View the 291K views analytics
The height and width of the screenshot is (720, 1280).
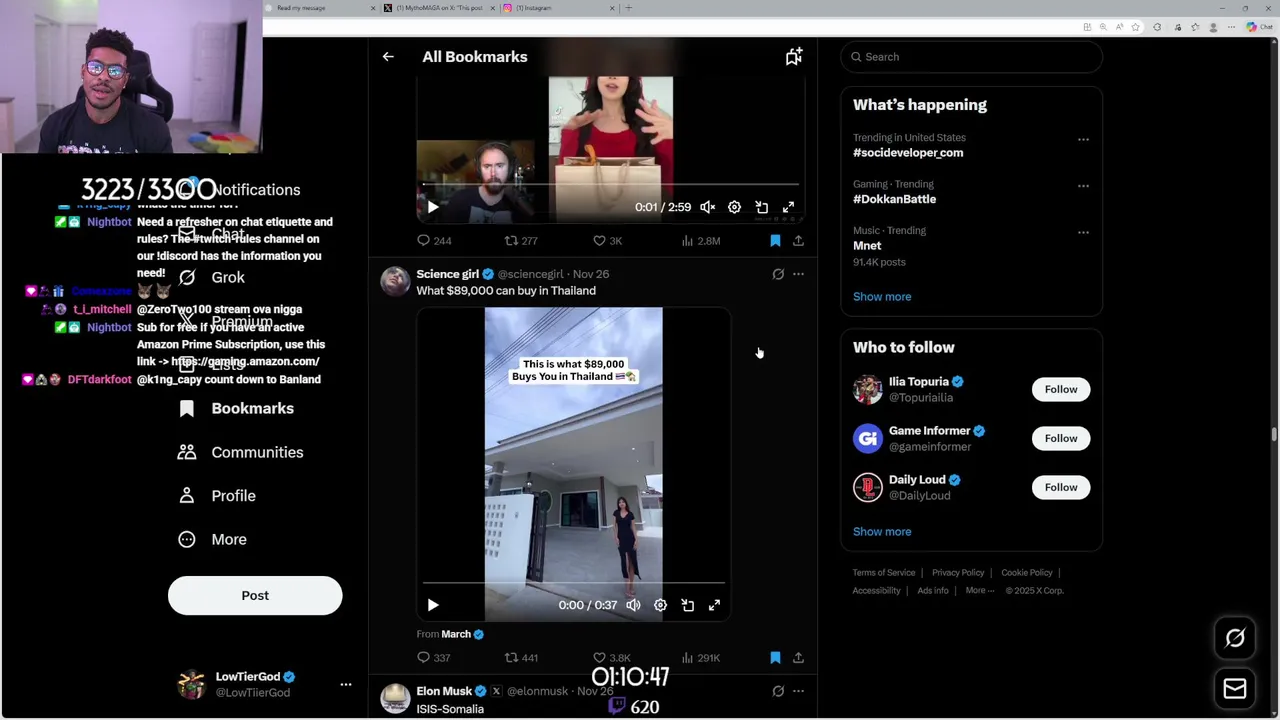pyautogui.click(x=700, y=658)
